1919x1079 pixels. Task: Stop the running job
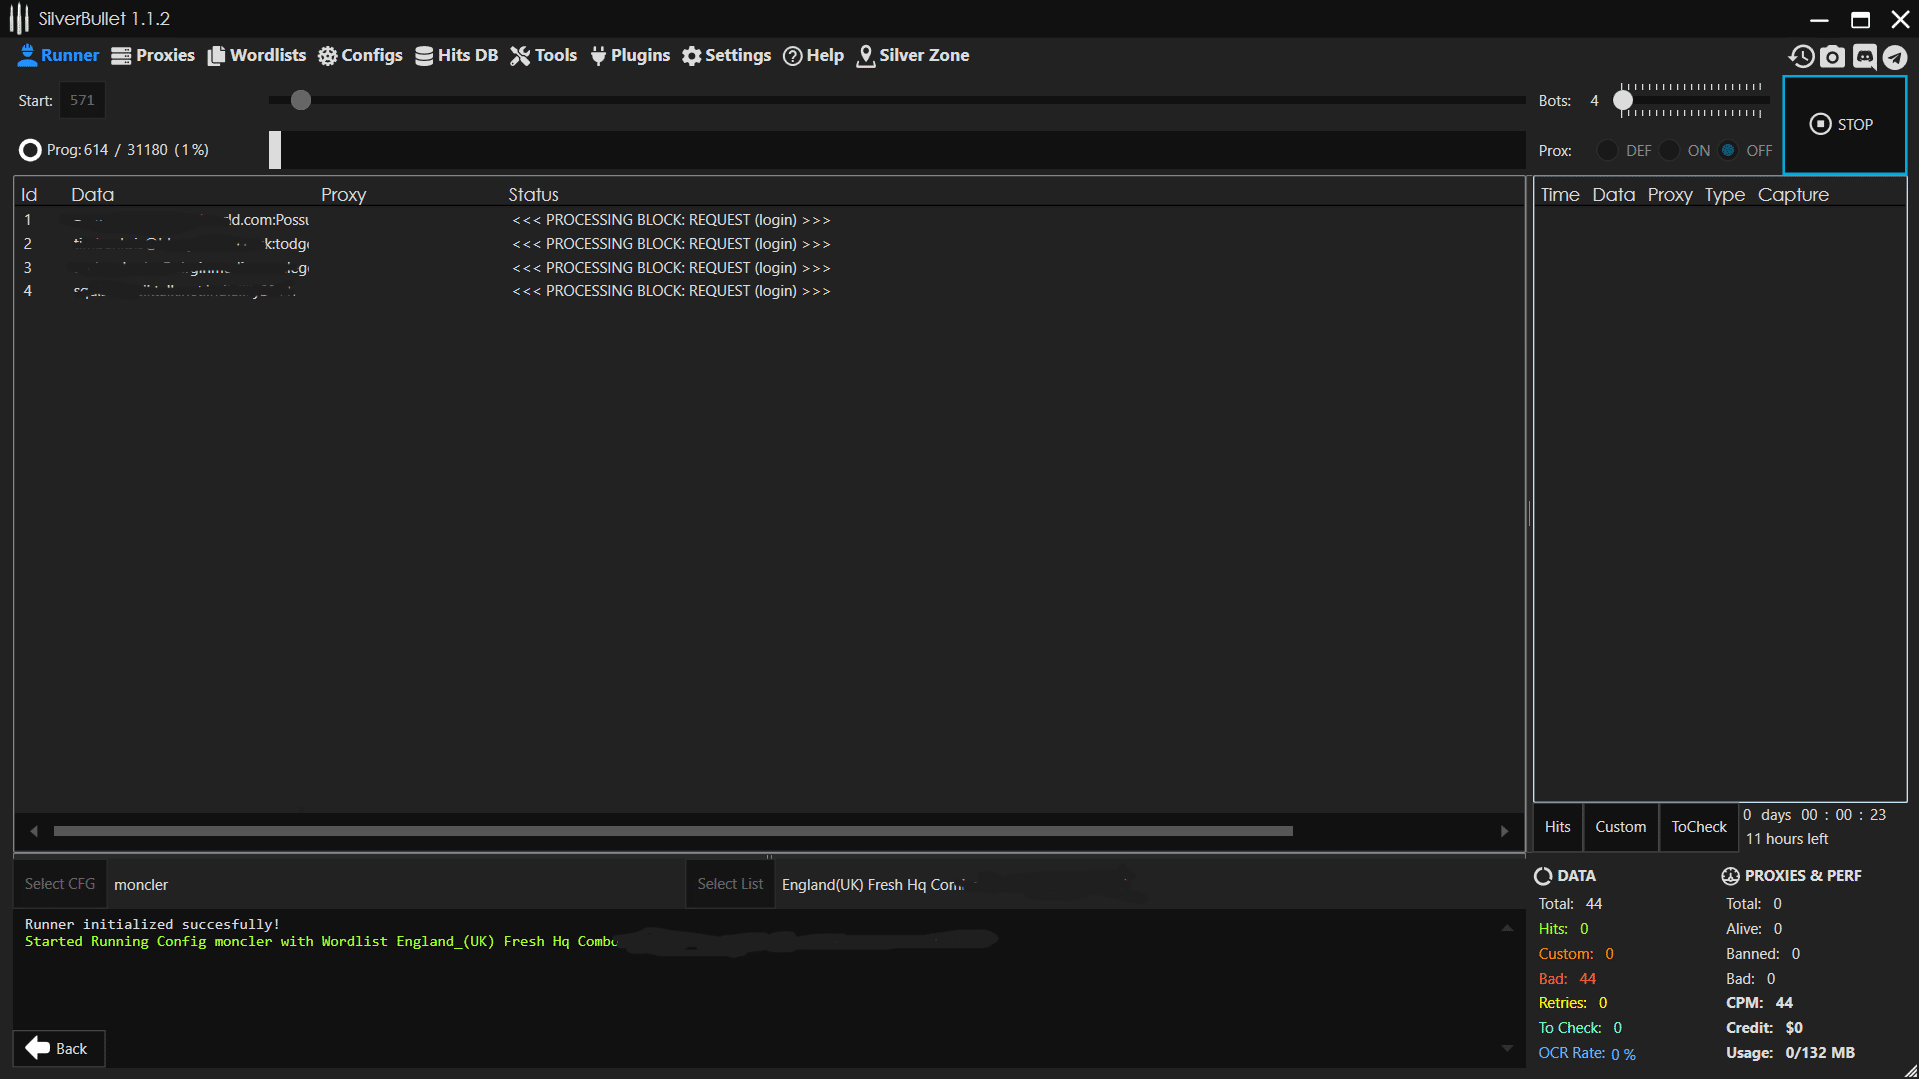coord(1843,125)
